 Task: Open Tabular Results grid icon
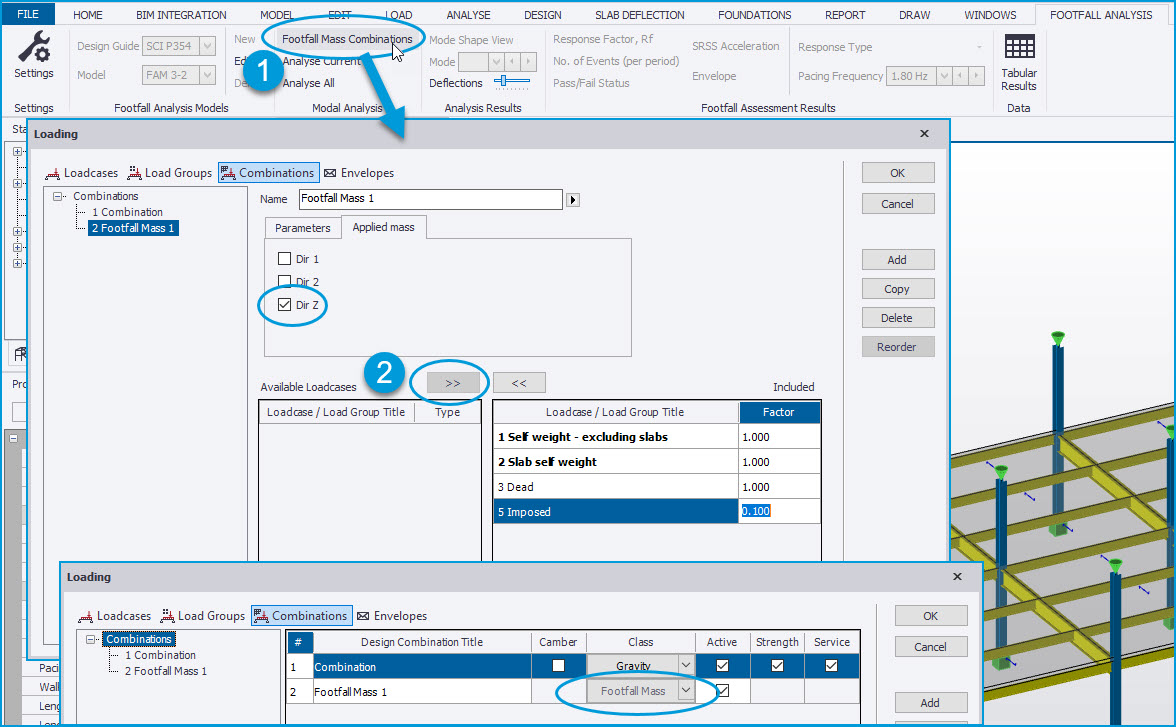click(x=1019, y=48)
